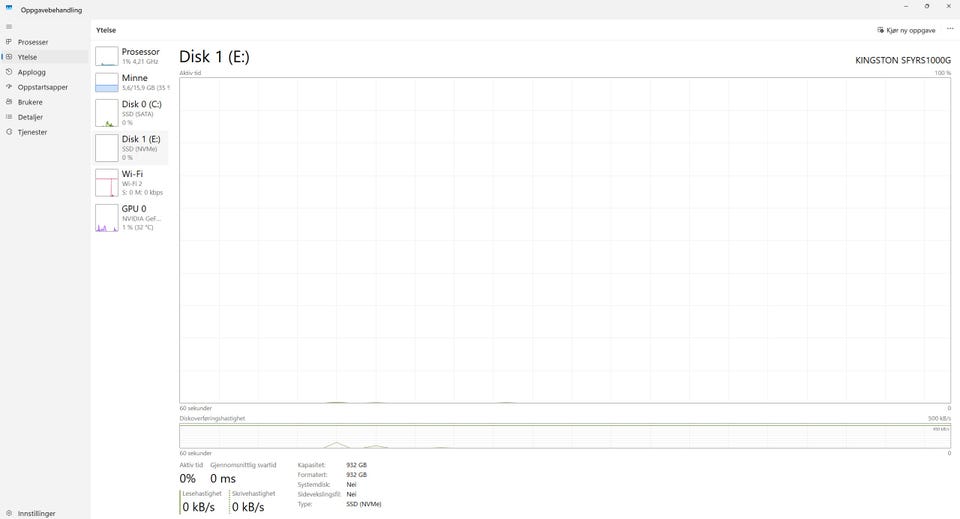
Task: Click the Wi-Fi label in the resource list
Action: (132, 174)
